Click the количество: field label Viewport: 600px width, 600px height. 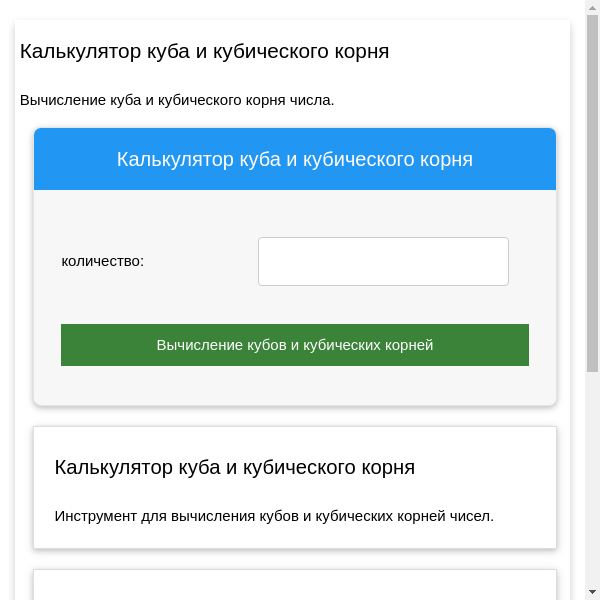pyautogui.click(x=103, y=261)
